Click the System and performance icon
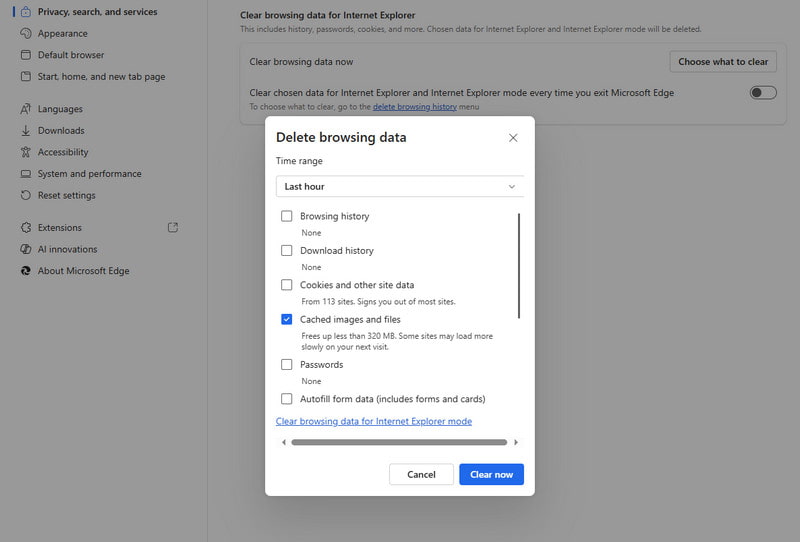800x542 pixels. coord(26,174)
